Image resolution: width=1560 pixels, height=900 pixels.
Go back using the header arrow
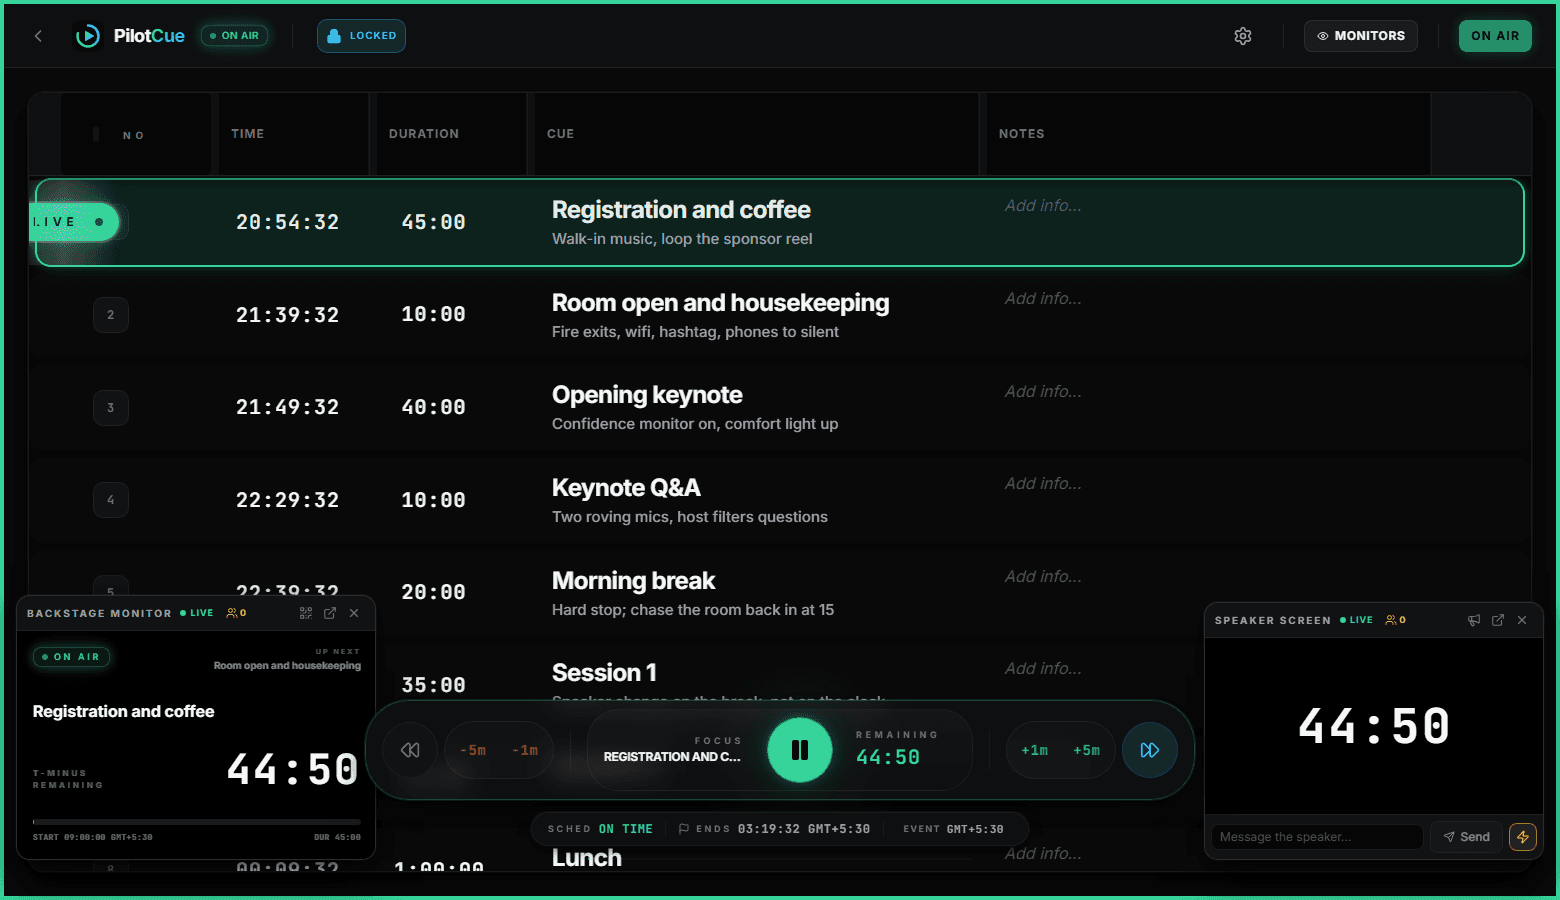point(38,36)
